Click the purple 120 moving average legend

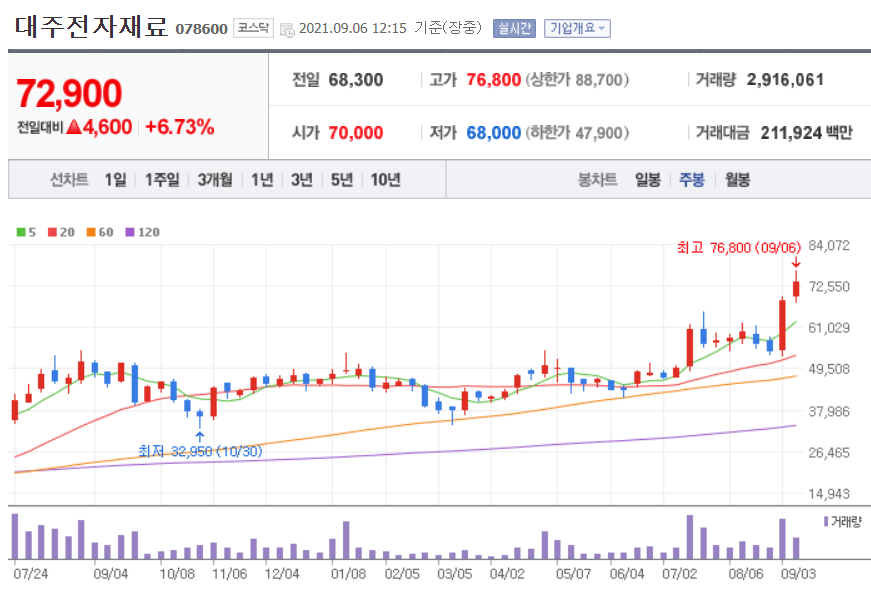pos(142,232)
